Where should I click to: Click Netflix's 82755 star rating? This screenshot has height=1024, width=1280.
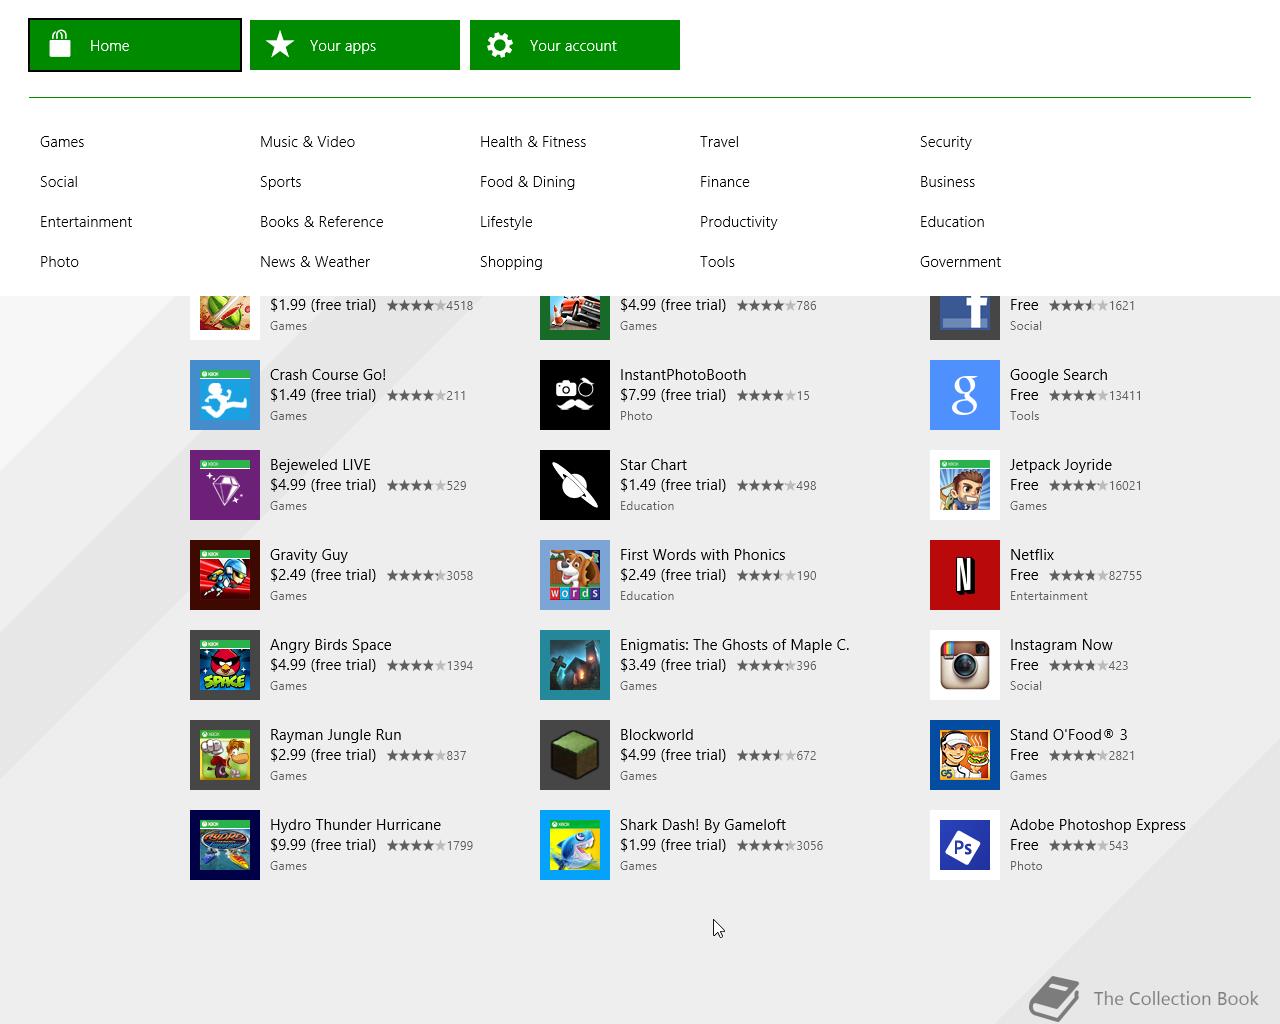[1095, 576]
